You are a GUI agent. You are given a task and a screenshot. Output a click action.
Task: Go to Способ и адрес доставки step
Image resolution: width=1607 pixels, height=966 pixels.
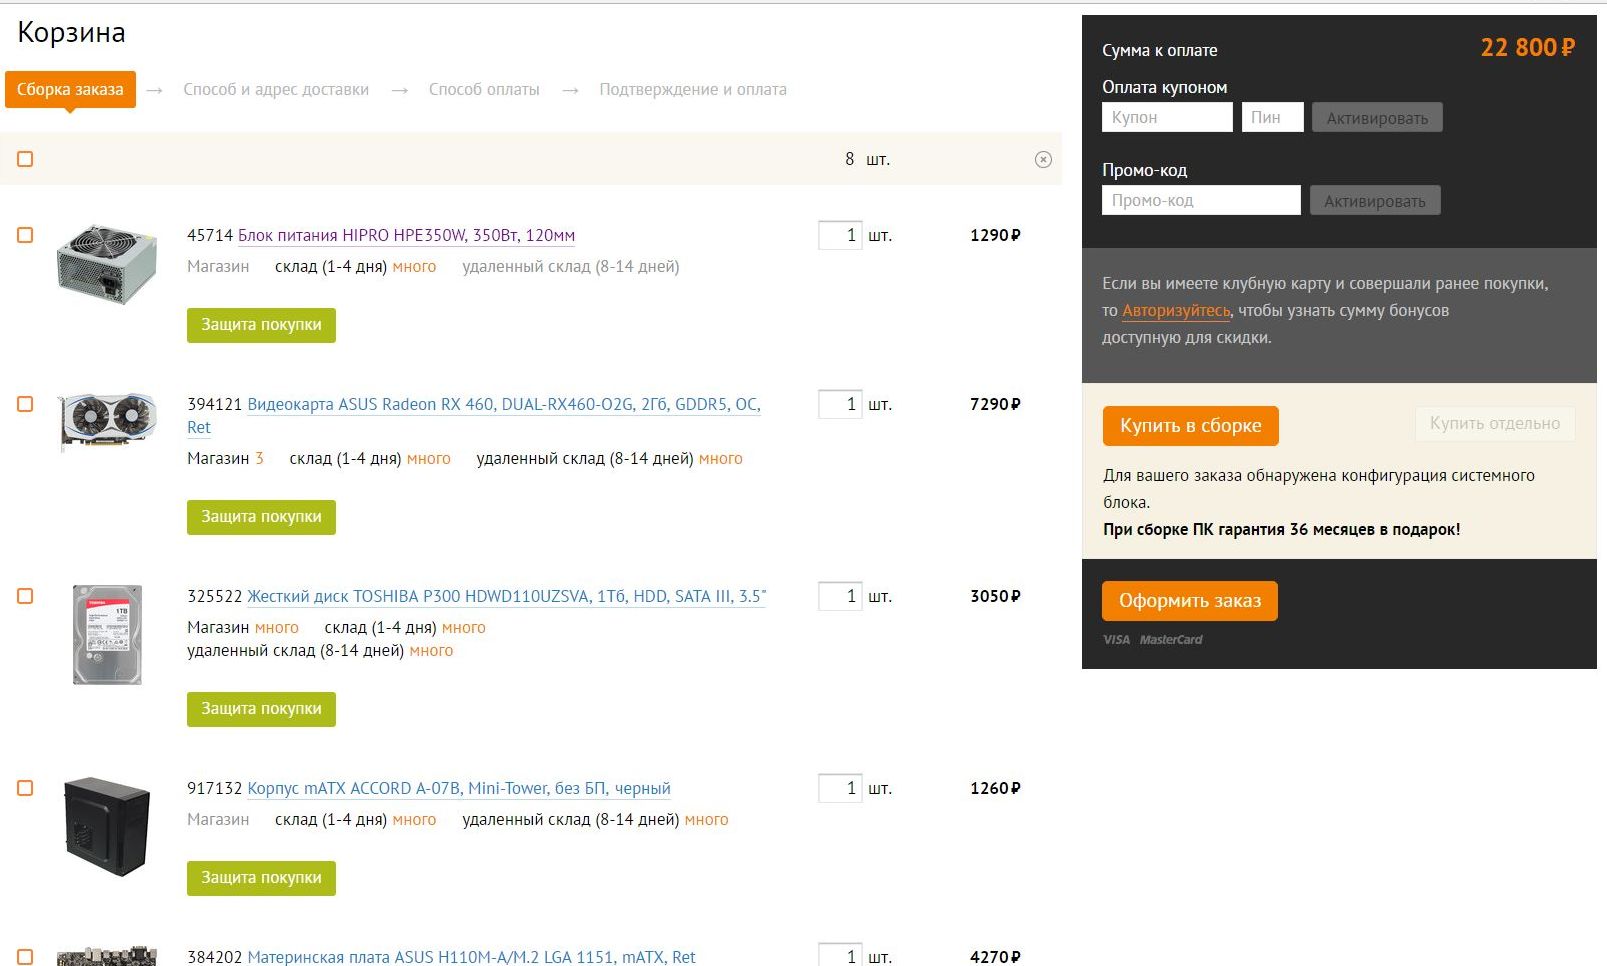coord(276,90)
